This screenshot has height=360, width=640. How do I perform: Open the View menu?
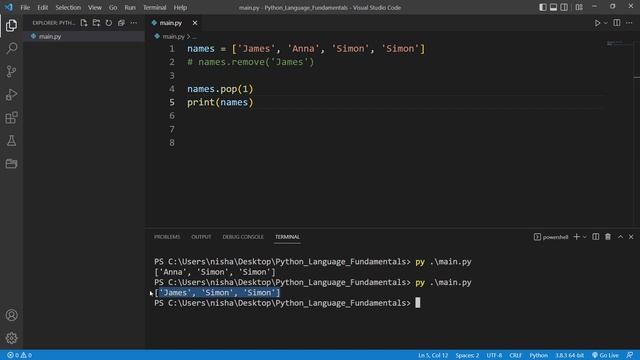point(95,7)
